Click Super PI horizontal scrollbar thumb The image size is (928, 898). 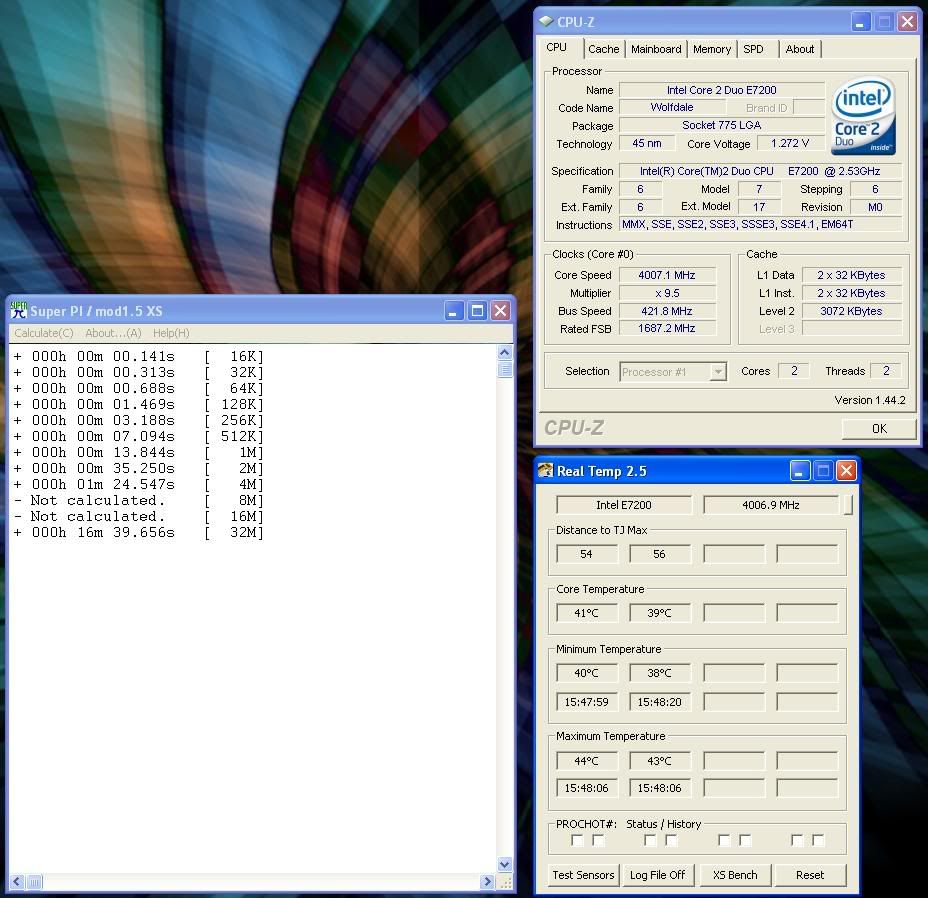(34, 882)
